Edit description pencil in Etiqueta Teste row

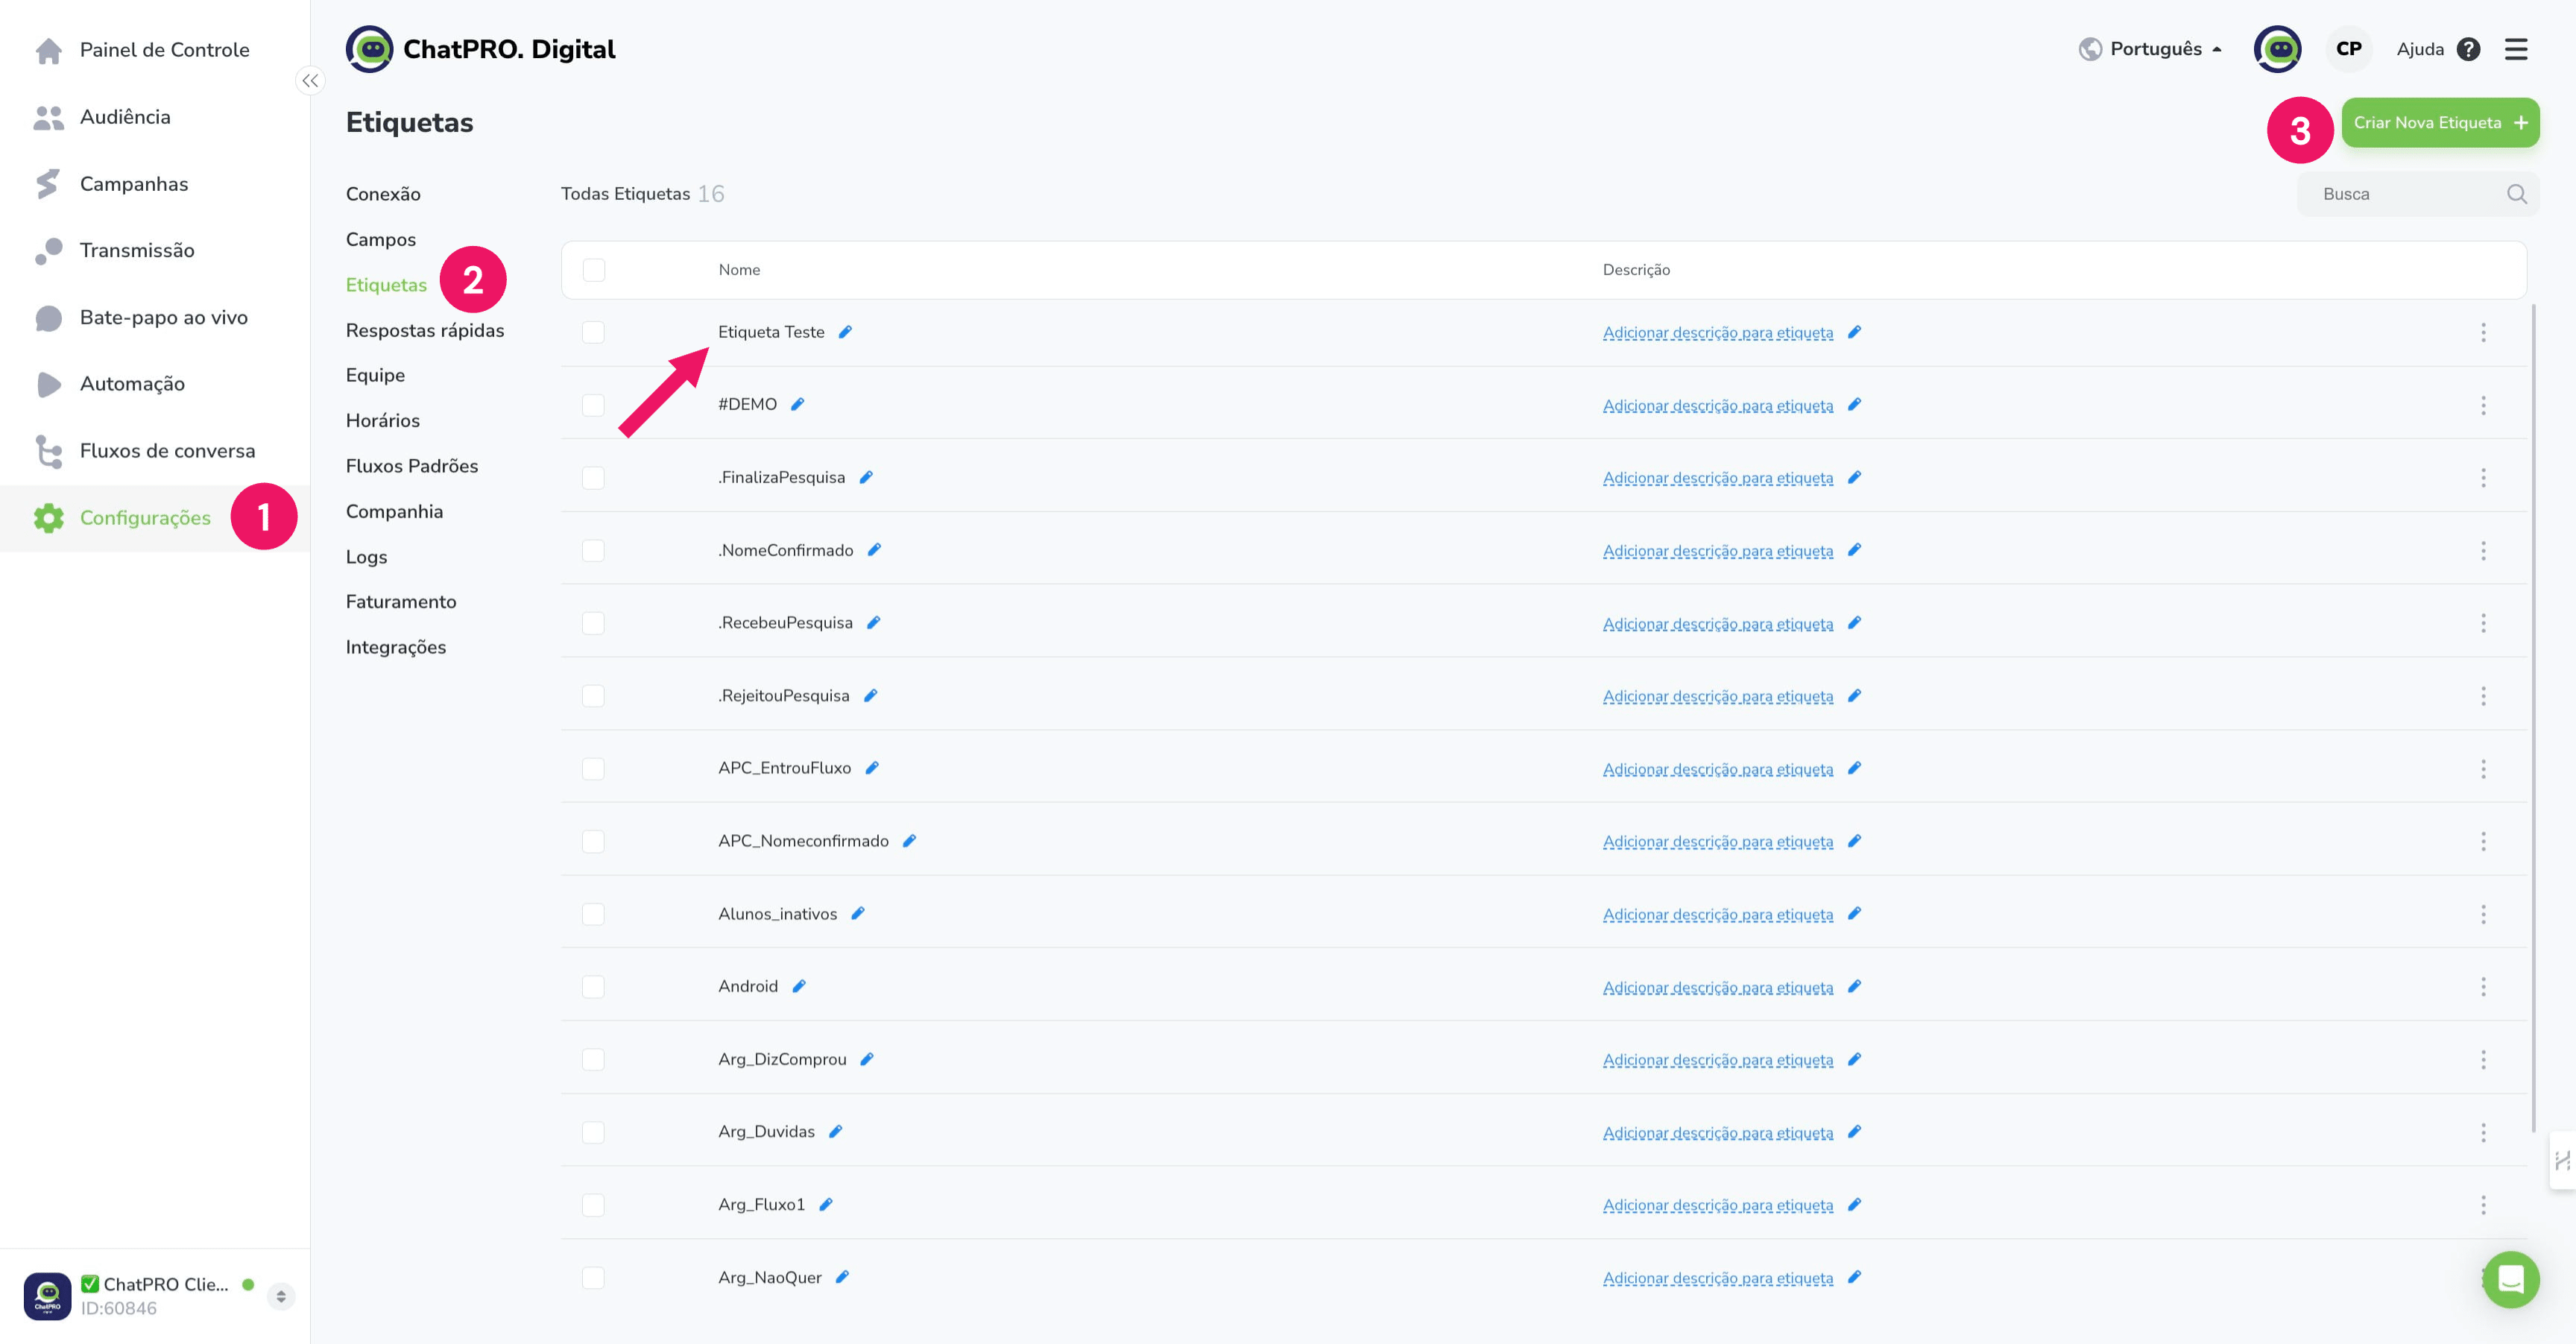click(1854, 332)
